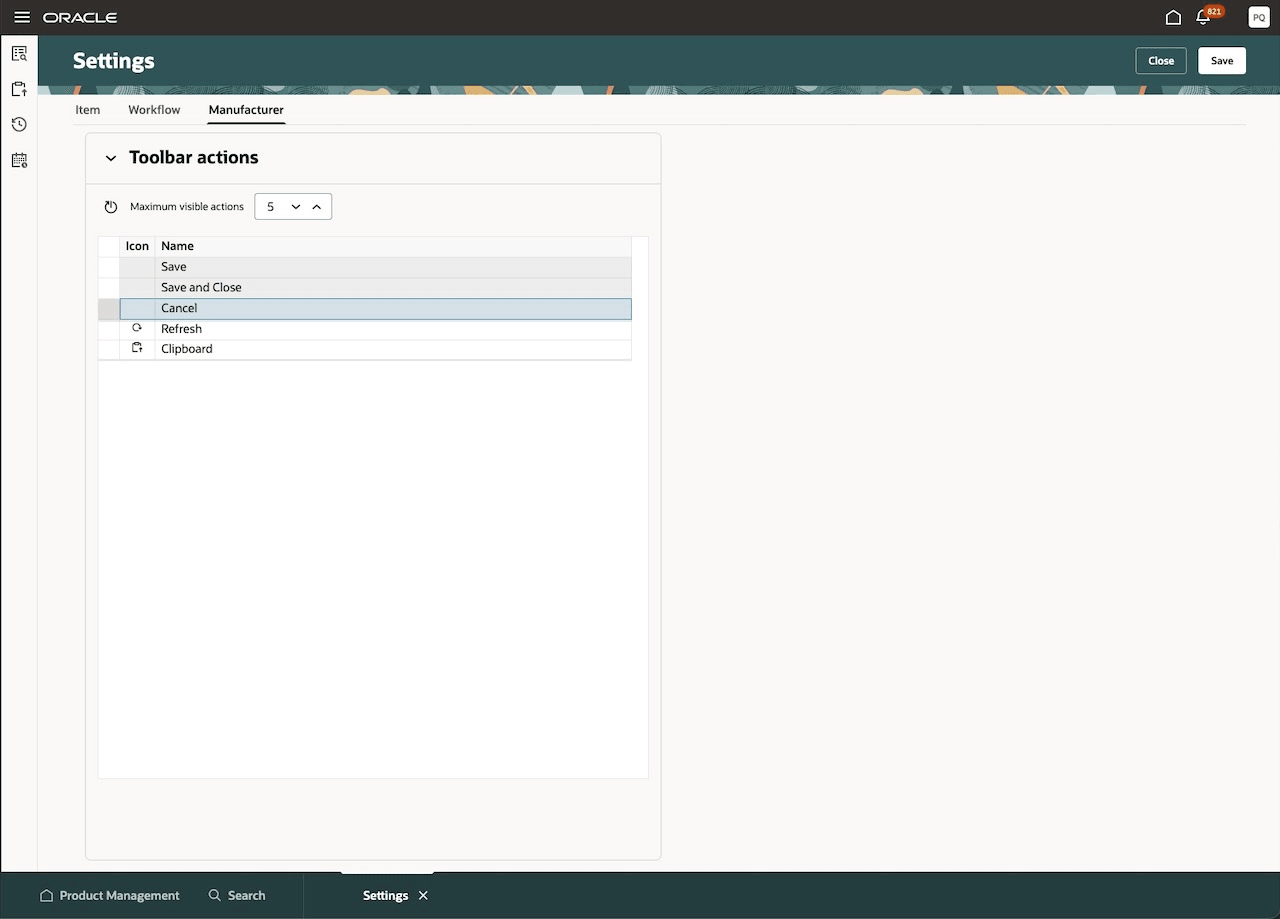Click the Product Management home icon
The height and width of the screenshot is (919, 1280).
click(x=46, y=896)
